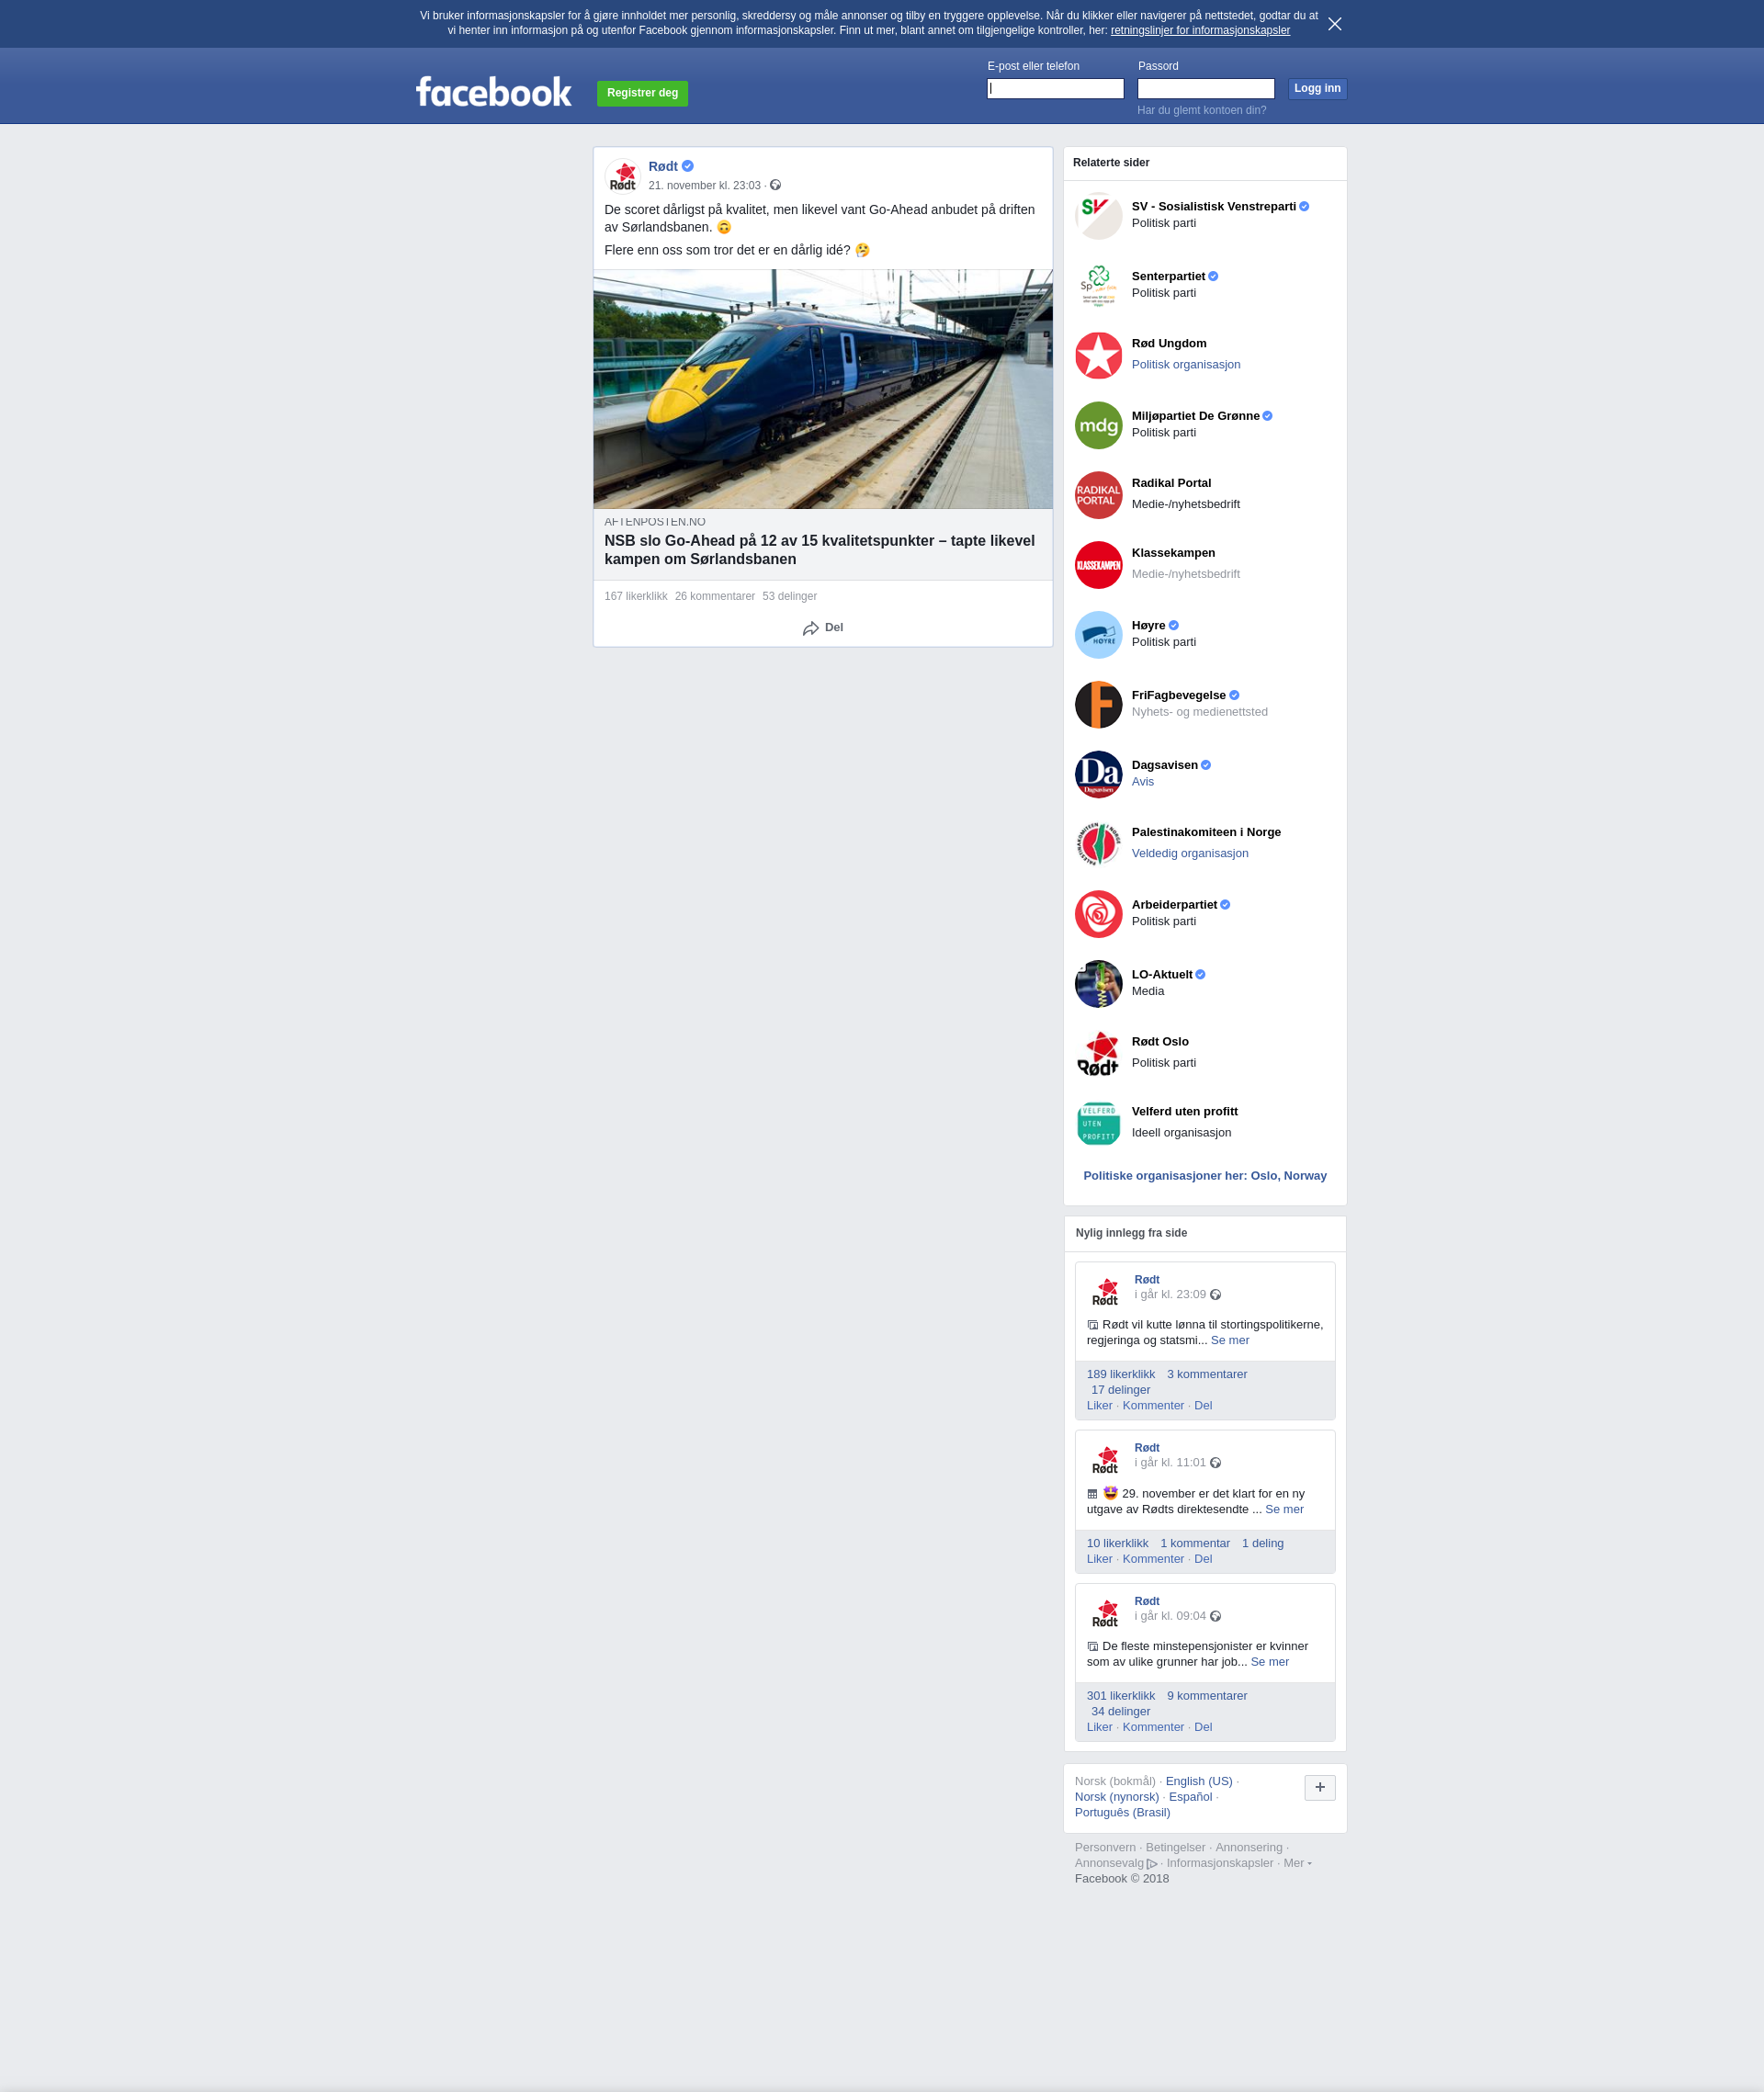Open the add language plus button
This screenshot has width=1764, height=2092.
[x=1319, y=1788]
